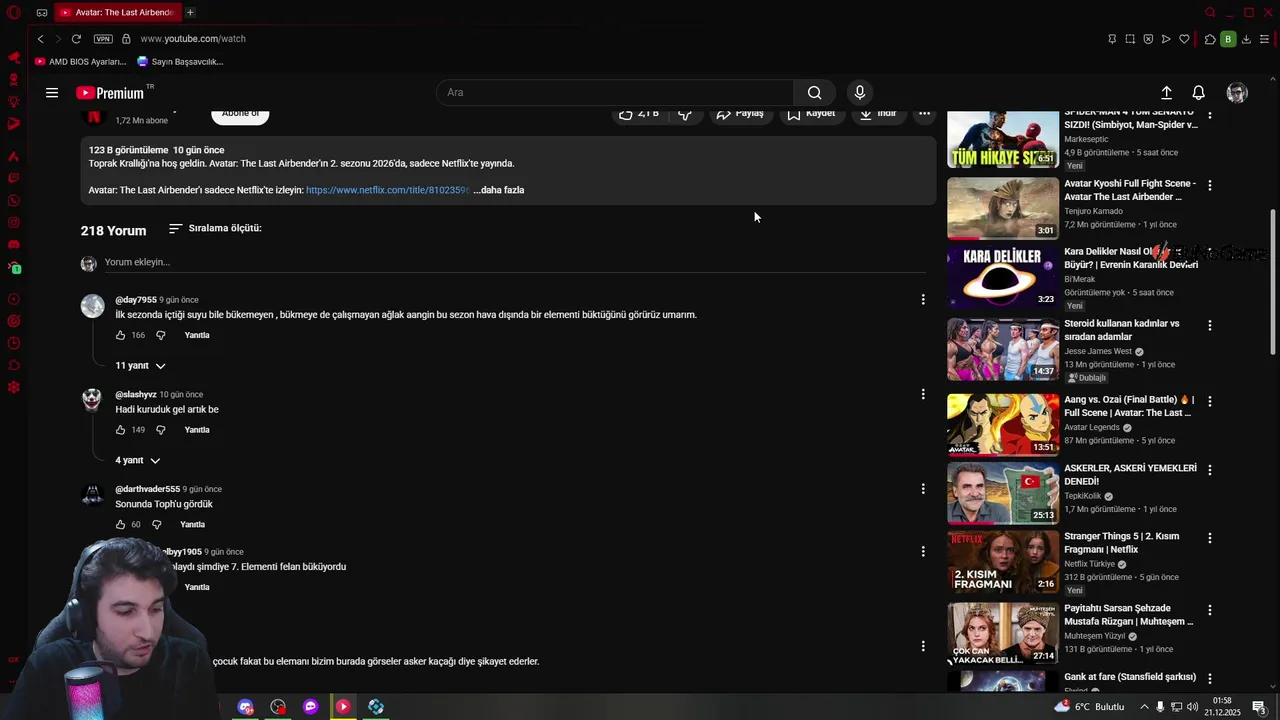
Task: Open the netflix.com title link
Action: (387, 190)
